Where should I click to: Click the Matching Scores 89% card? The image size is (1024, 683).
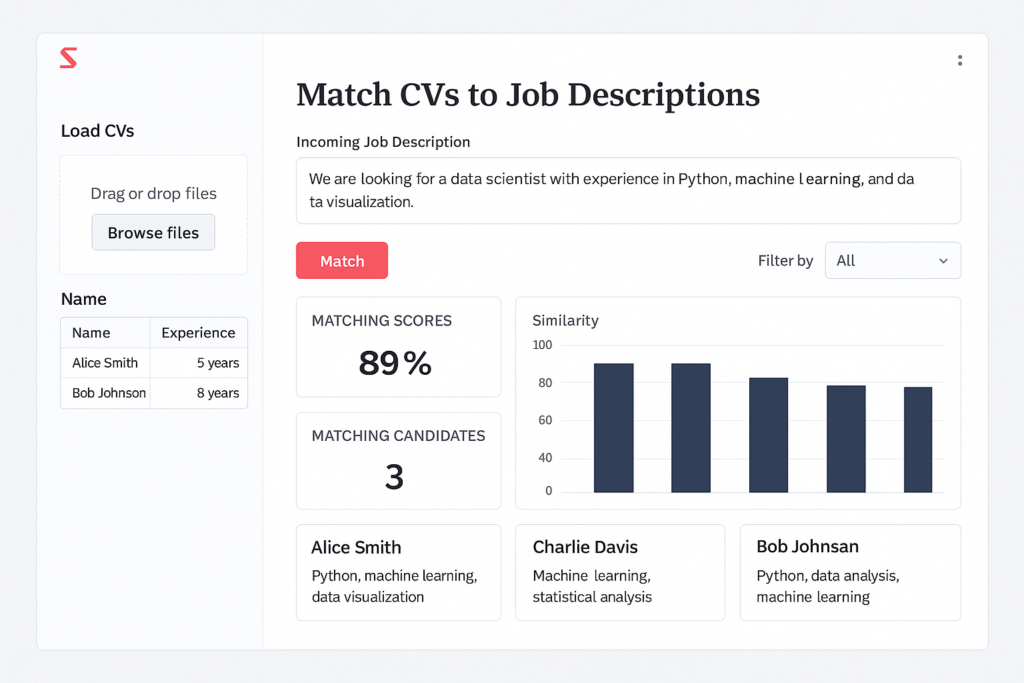tap(398, 347)
